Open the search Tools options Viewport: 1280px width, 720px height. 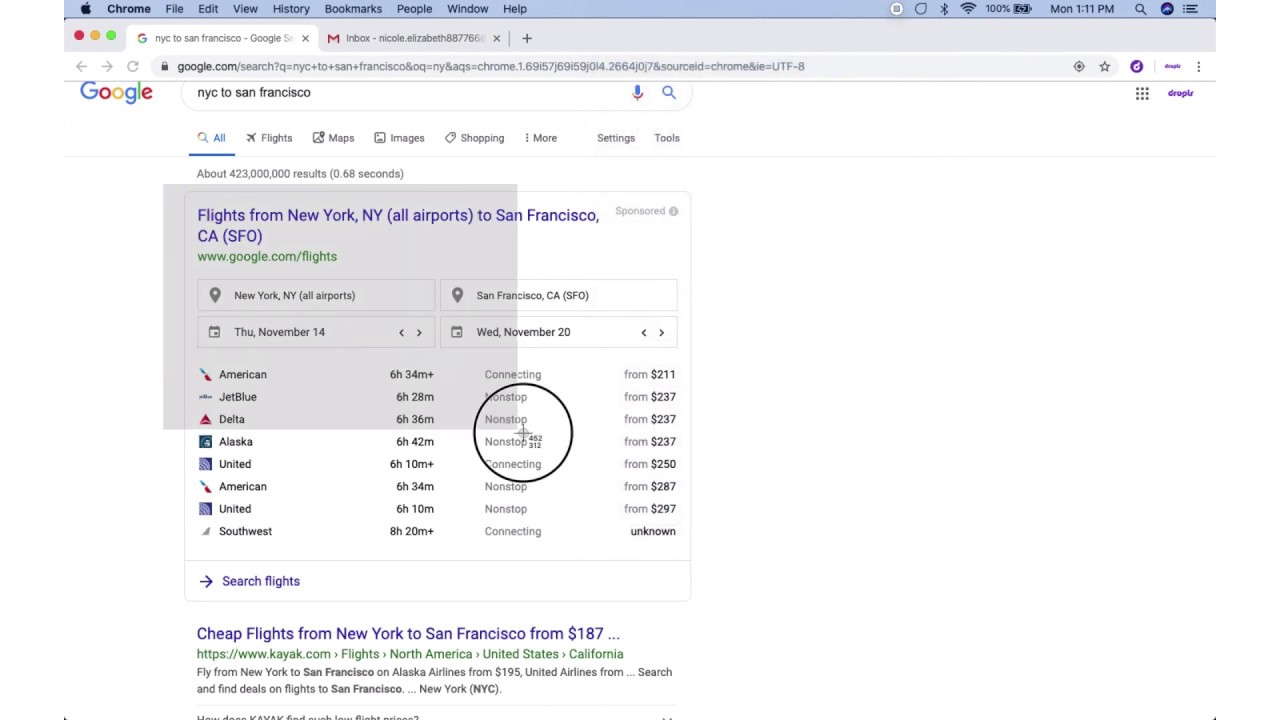point(667,138)
